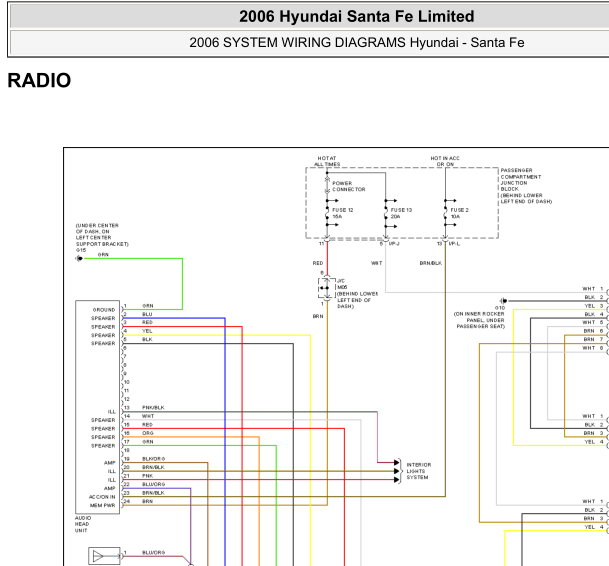Viewport: 609px width, 566px height.
Task: Click the 'ORG' wire label at pin 16
Action: tap(148, 433)
